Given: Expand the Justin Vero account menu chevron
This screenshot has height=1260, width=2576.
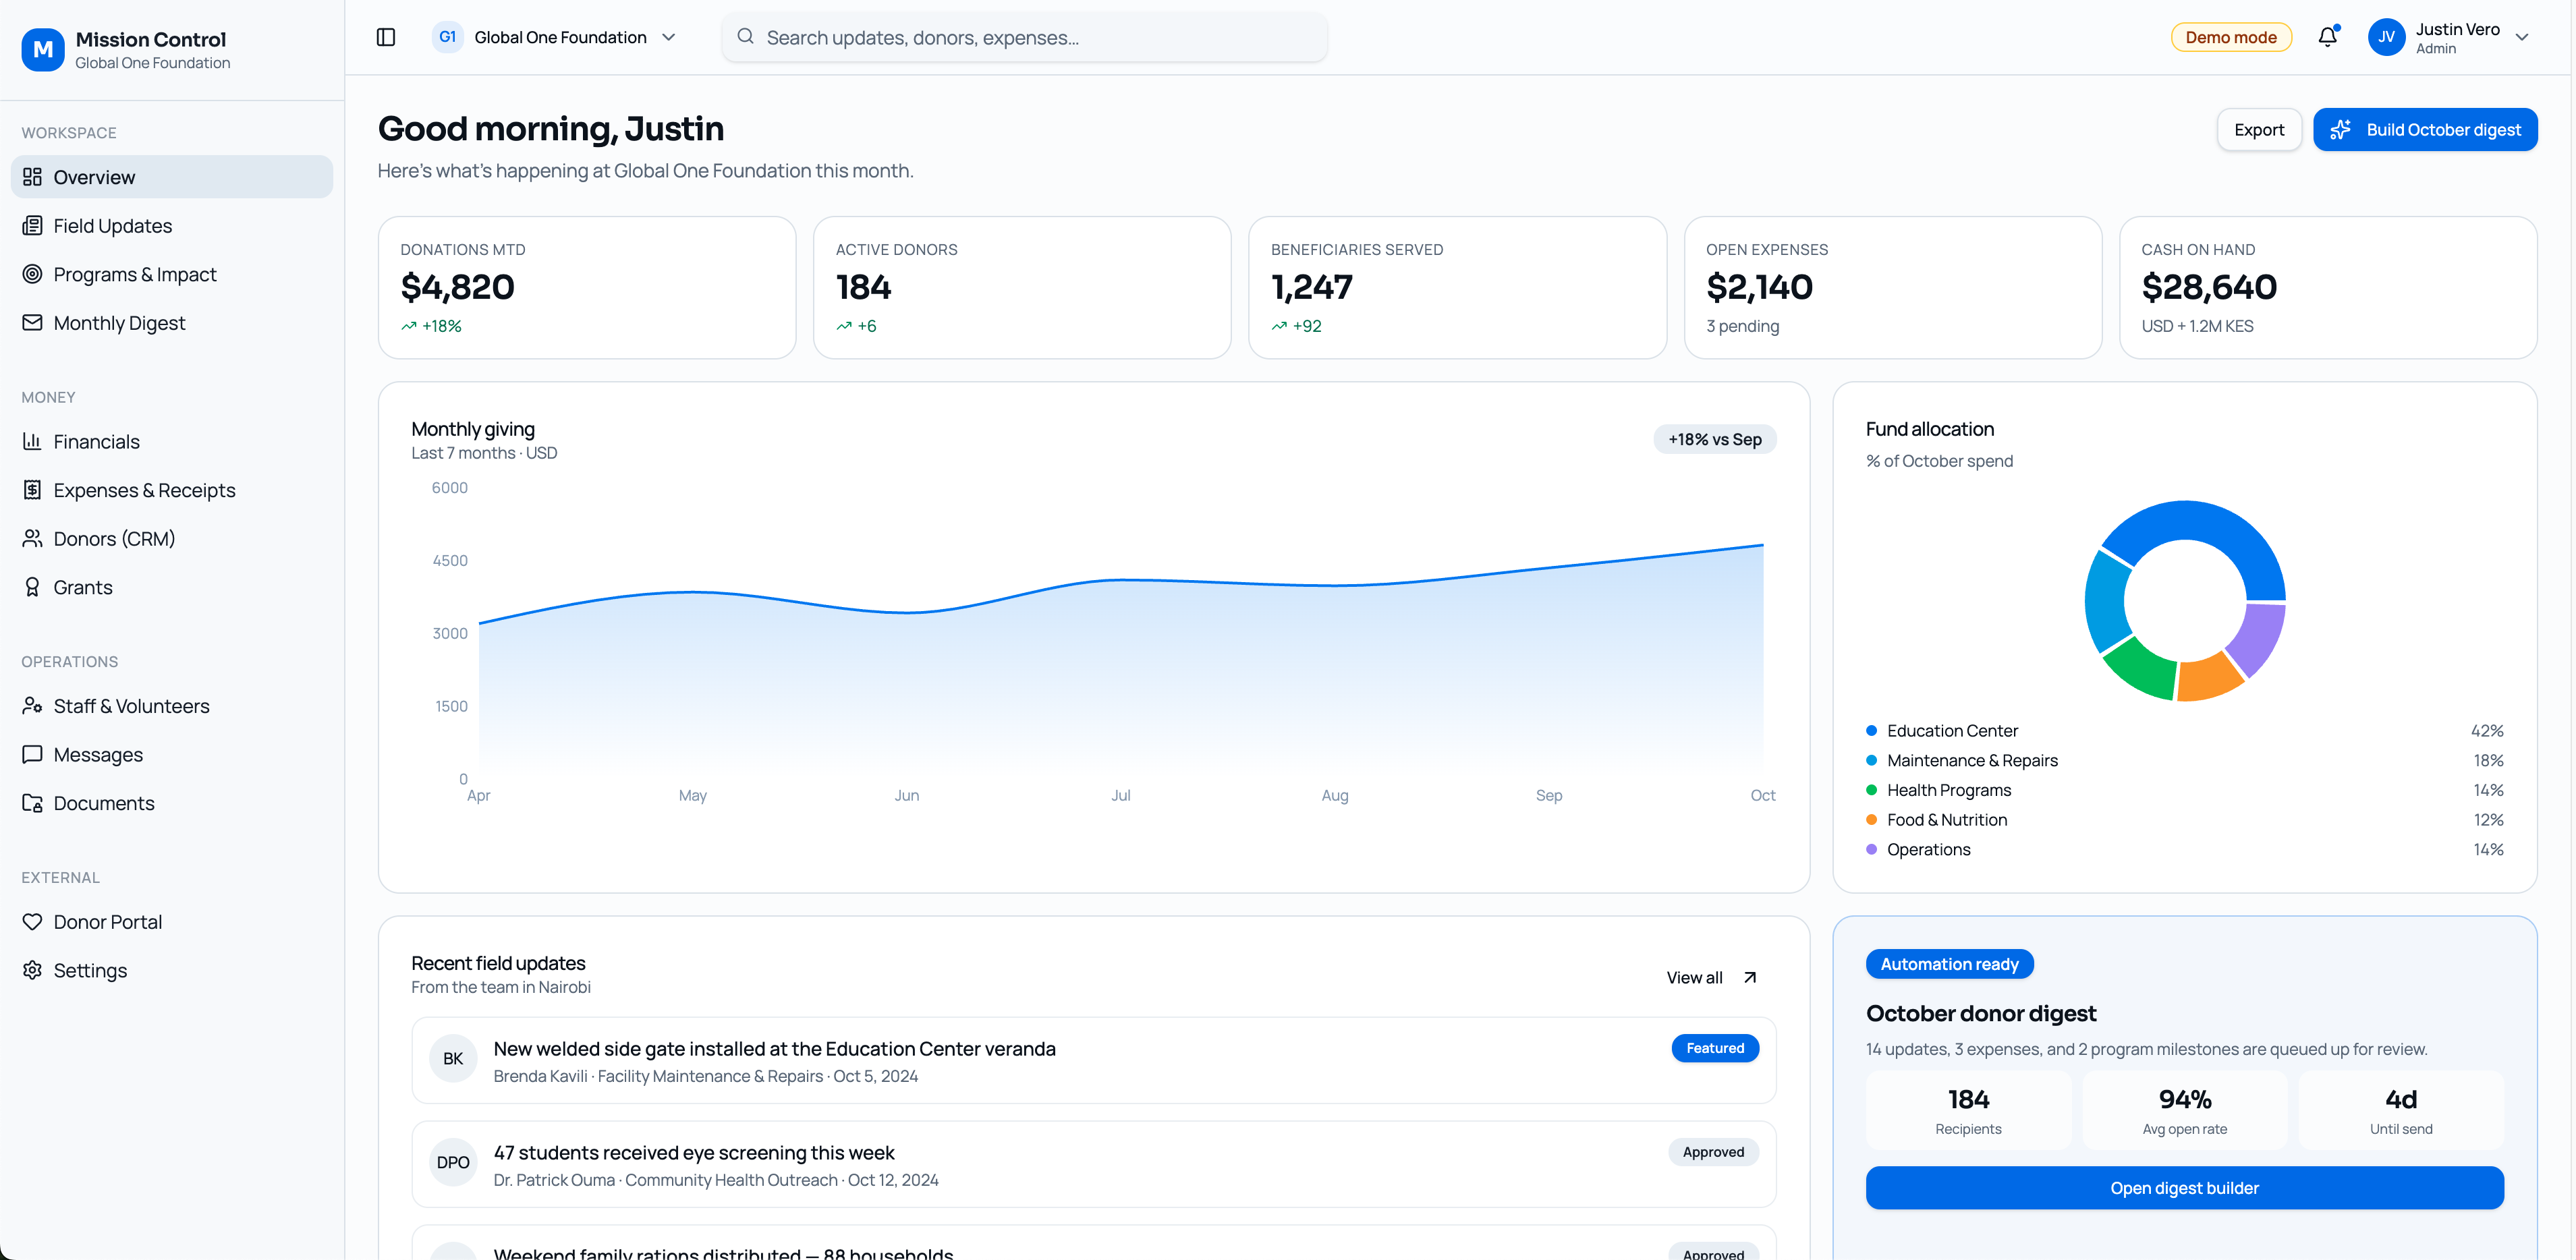Looking at the screenshot, I should pos(2522,37).
